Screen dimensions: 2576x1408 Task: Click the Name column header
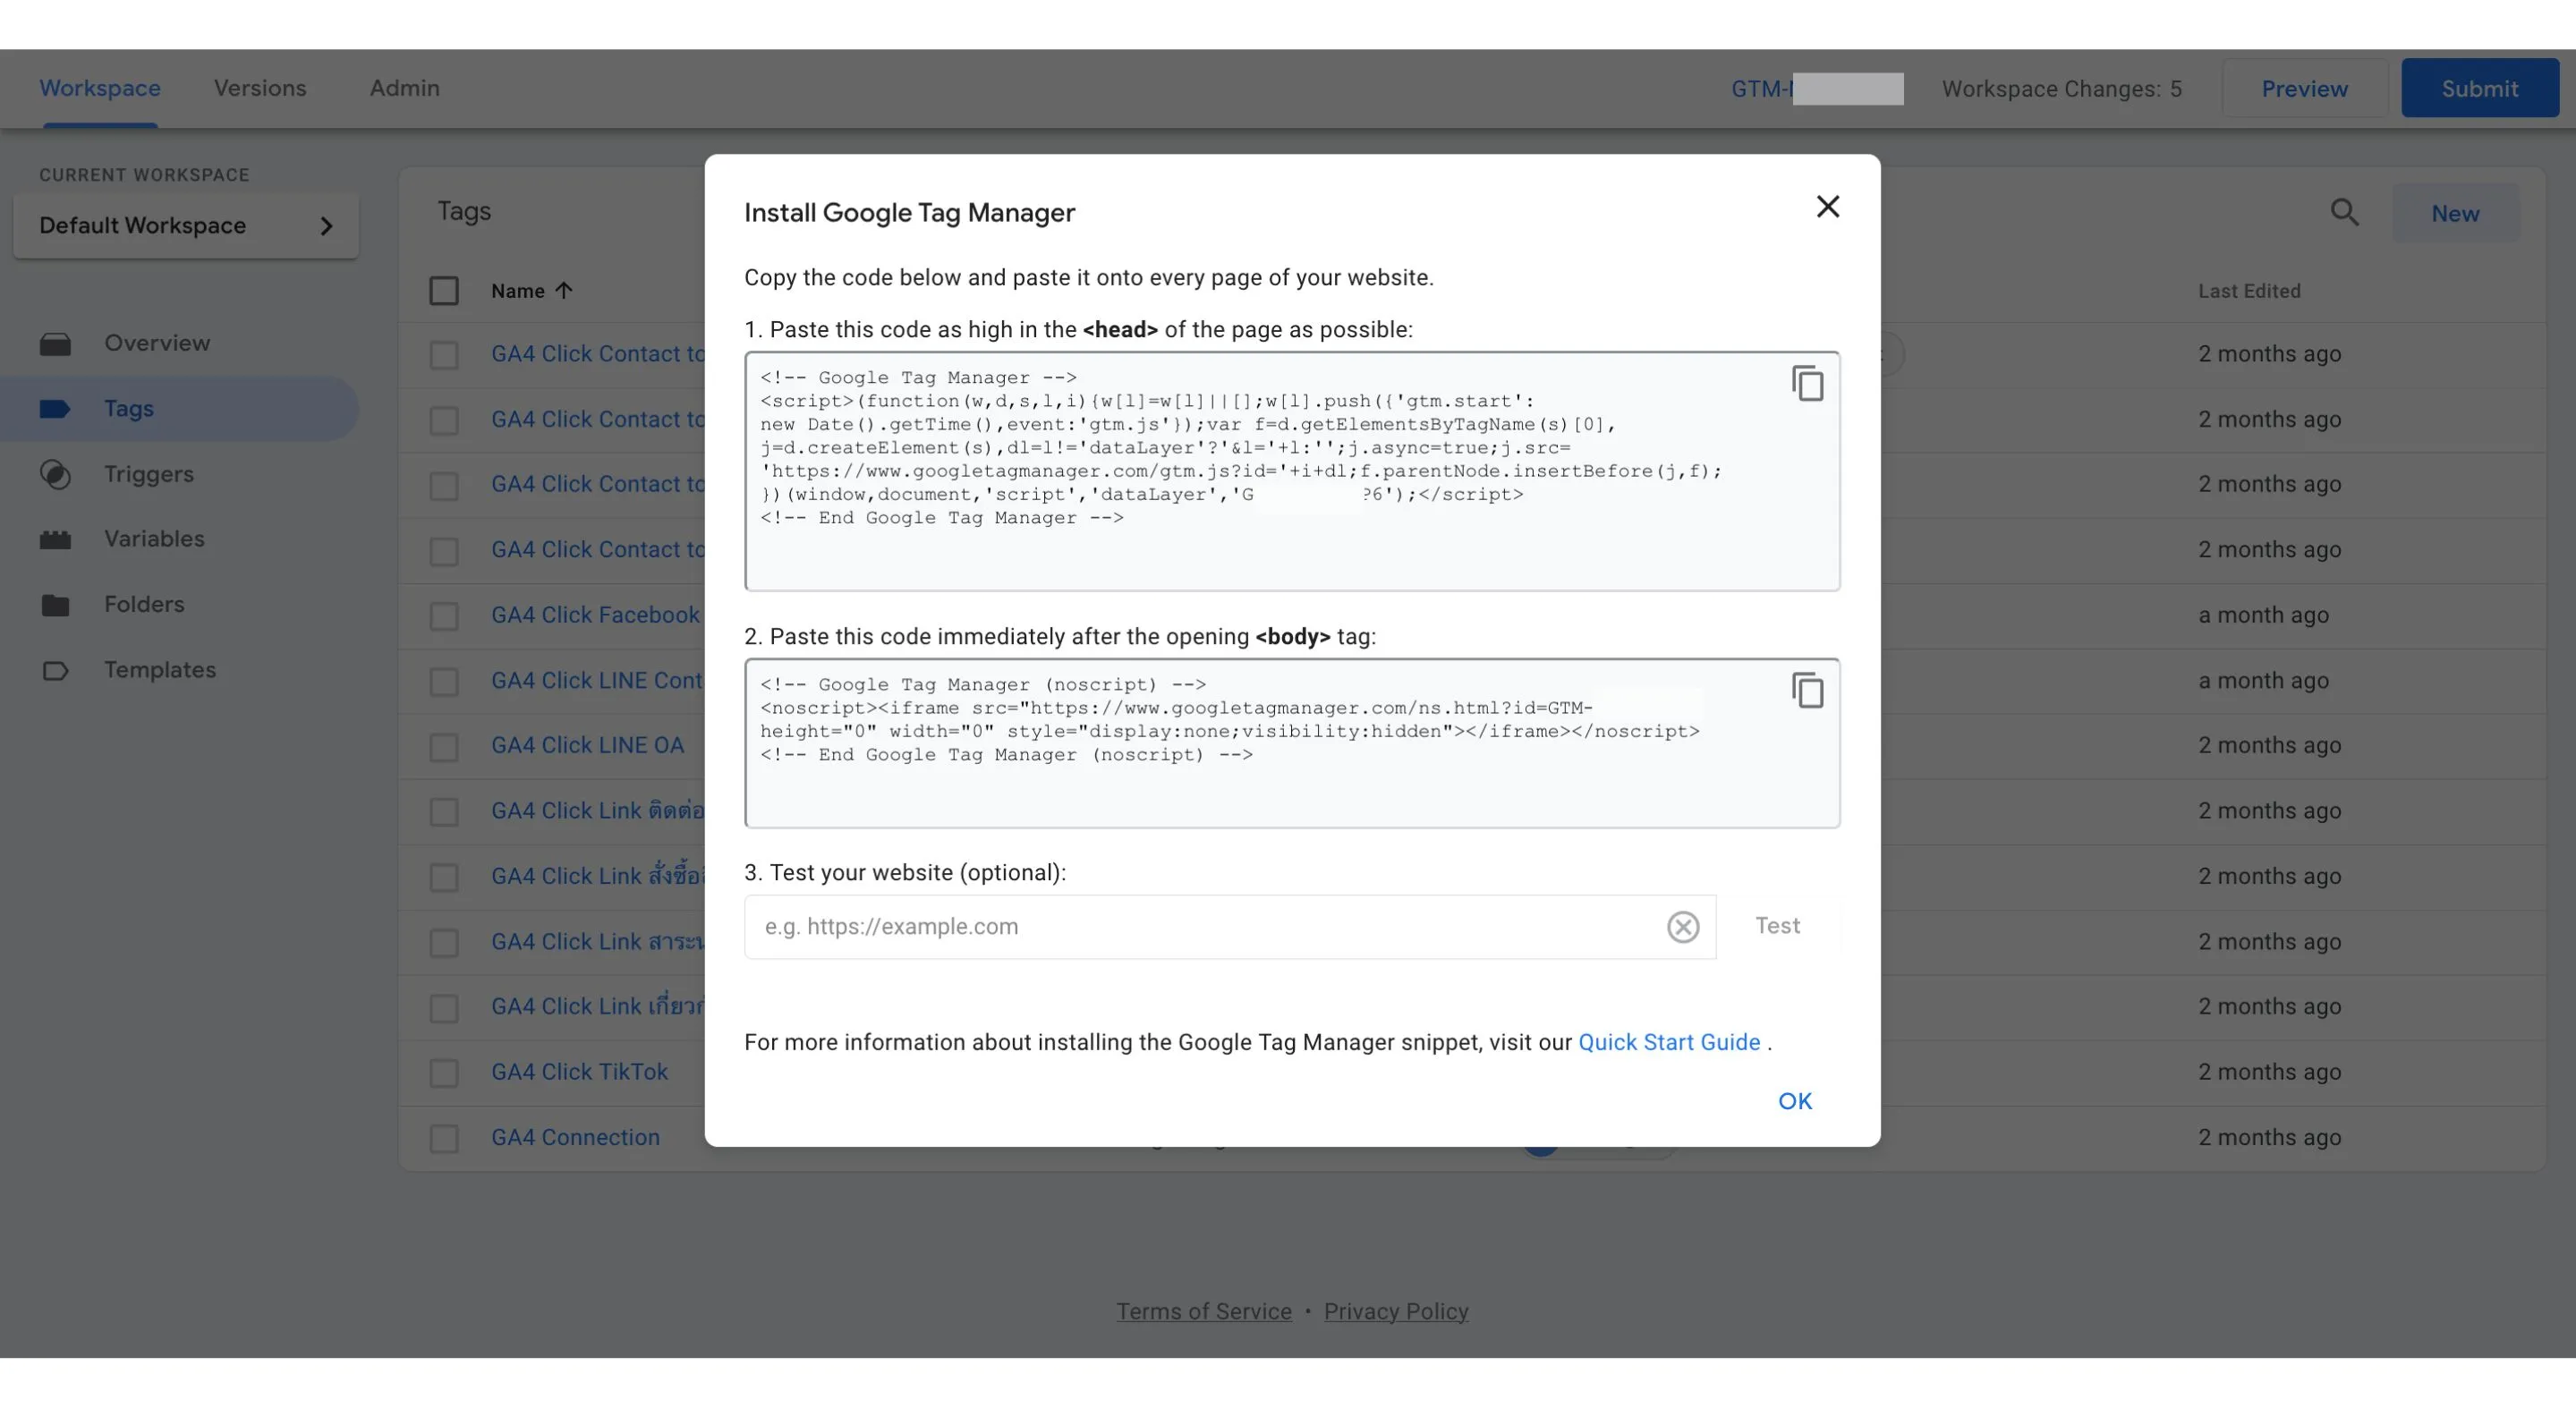[x=517, y=291]
